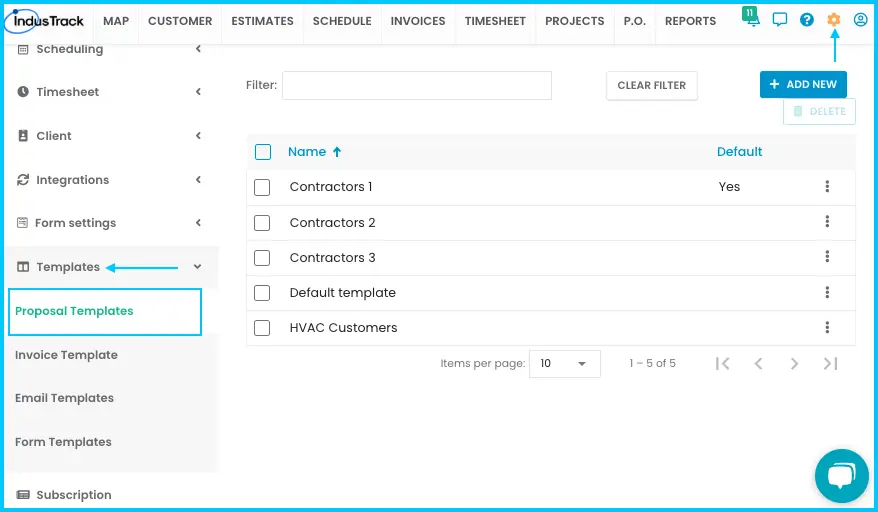Go to the next page of results
The image size is (878, 512).
pos(794,364)
